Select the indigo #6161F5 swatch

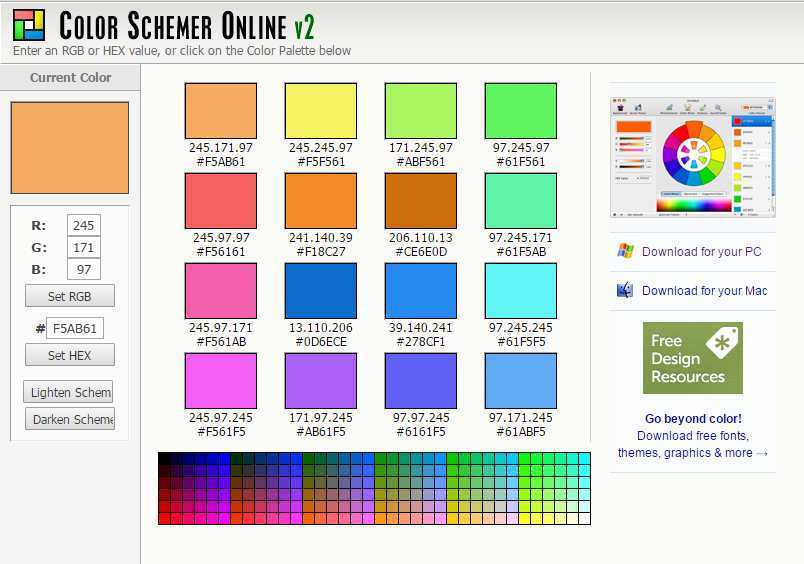(x=421, y=380)
